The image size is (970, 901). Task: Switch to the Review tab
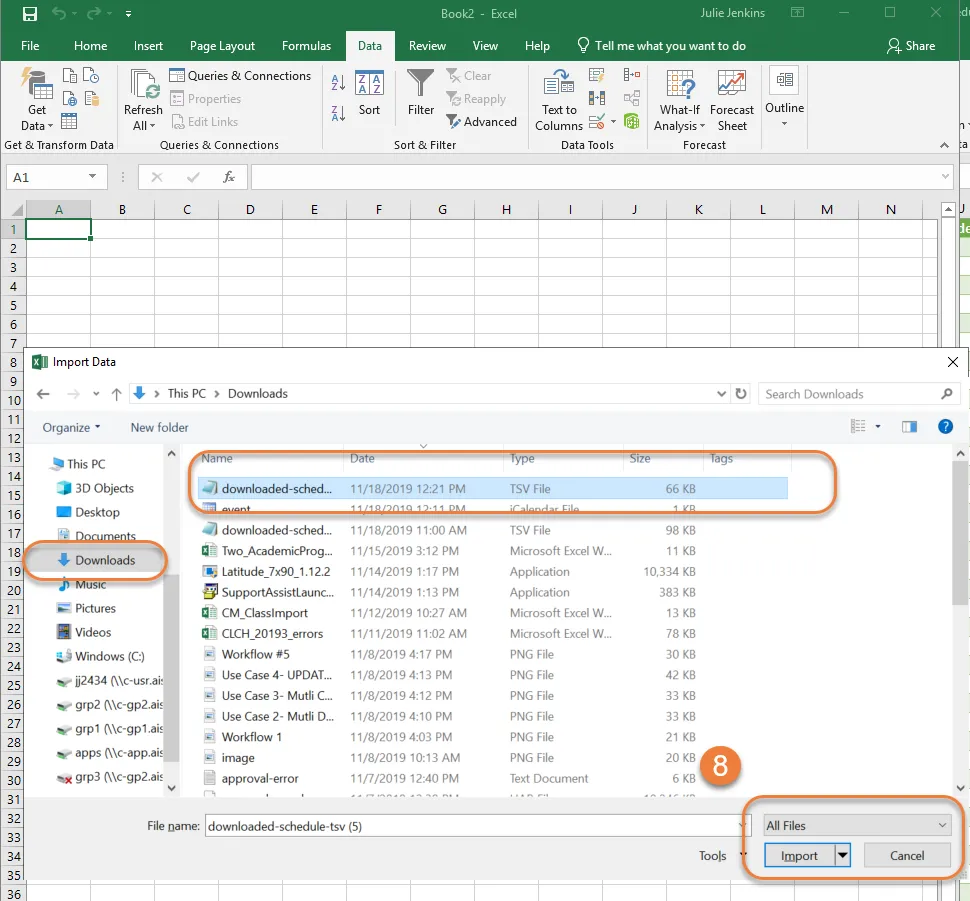427,46
